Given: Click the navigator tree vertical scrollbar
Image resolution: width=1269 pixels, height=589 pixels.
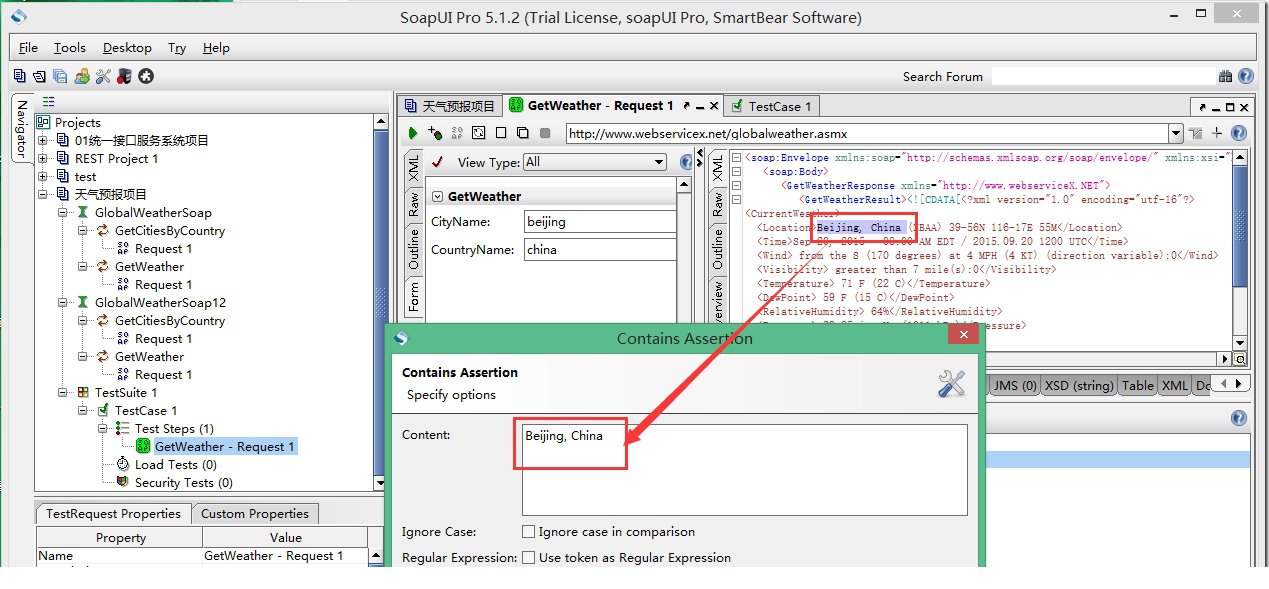Looking at the screenshot, I should [x=380, y=301].
